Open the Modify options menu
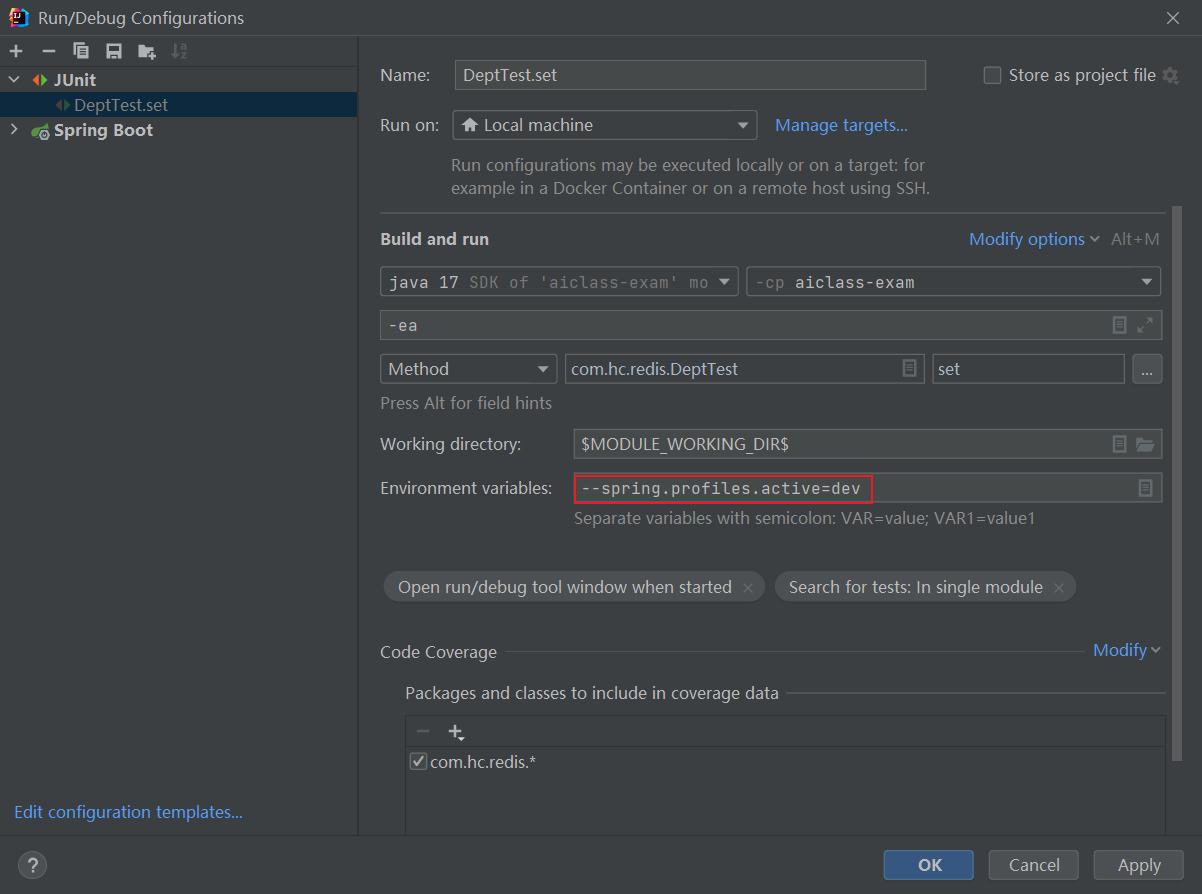 [1034, 239]
